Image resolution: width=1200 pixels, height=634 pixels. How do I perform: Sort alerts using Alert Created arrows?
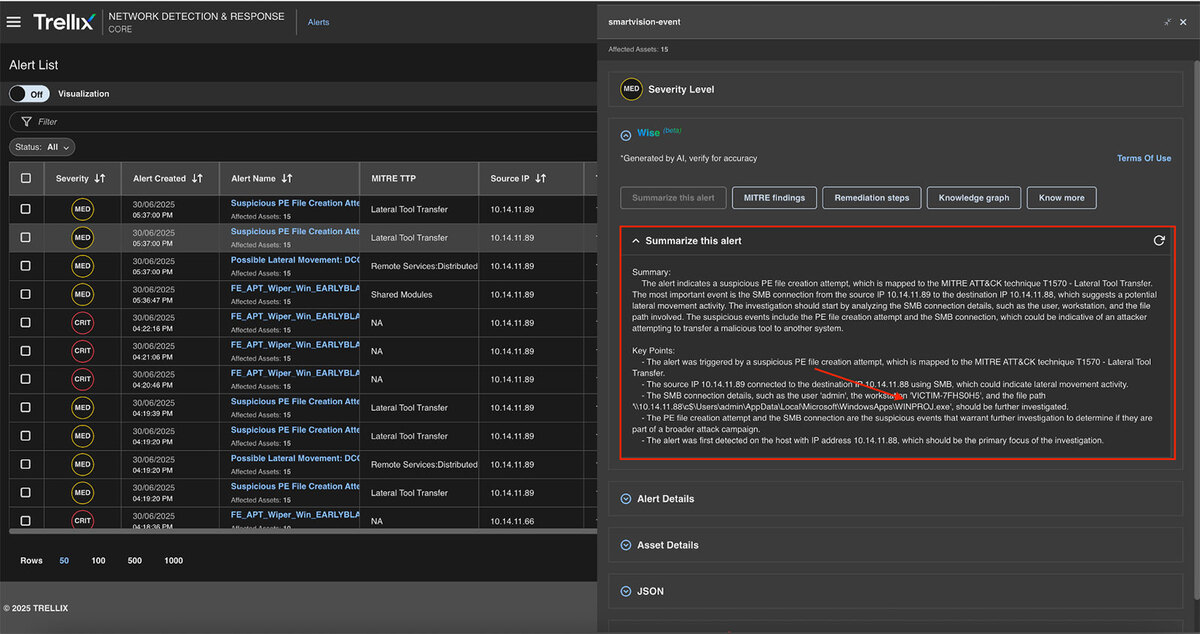pos(197,178)
